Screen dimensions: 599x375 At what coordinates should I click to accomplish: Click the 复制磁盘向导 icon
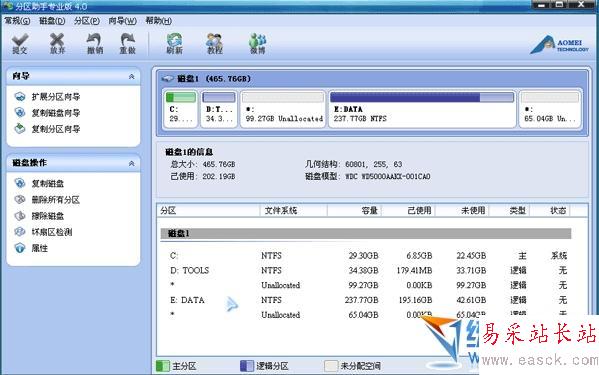20,113
